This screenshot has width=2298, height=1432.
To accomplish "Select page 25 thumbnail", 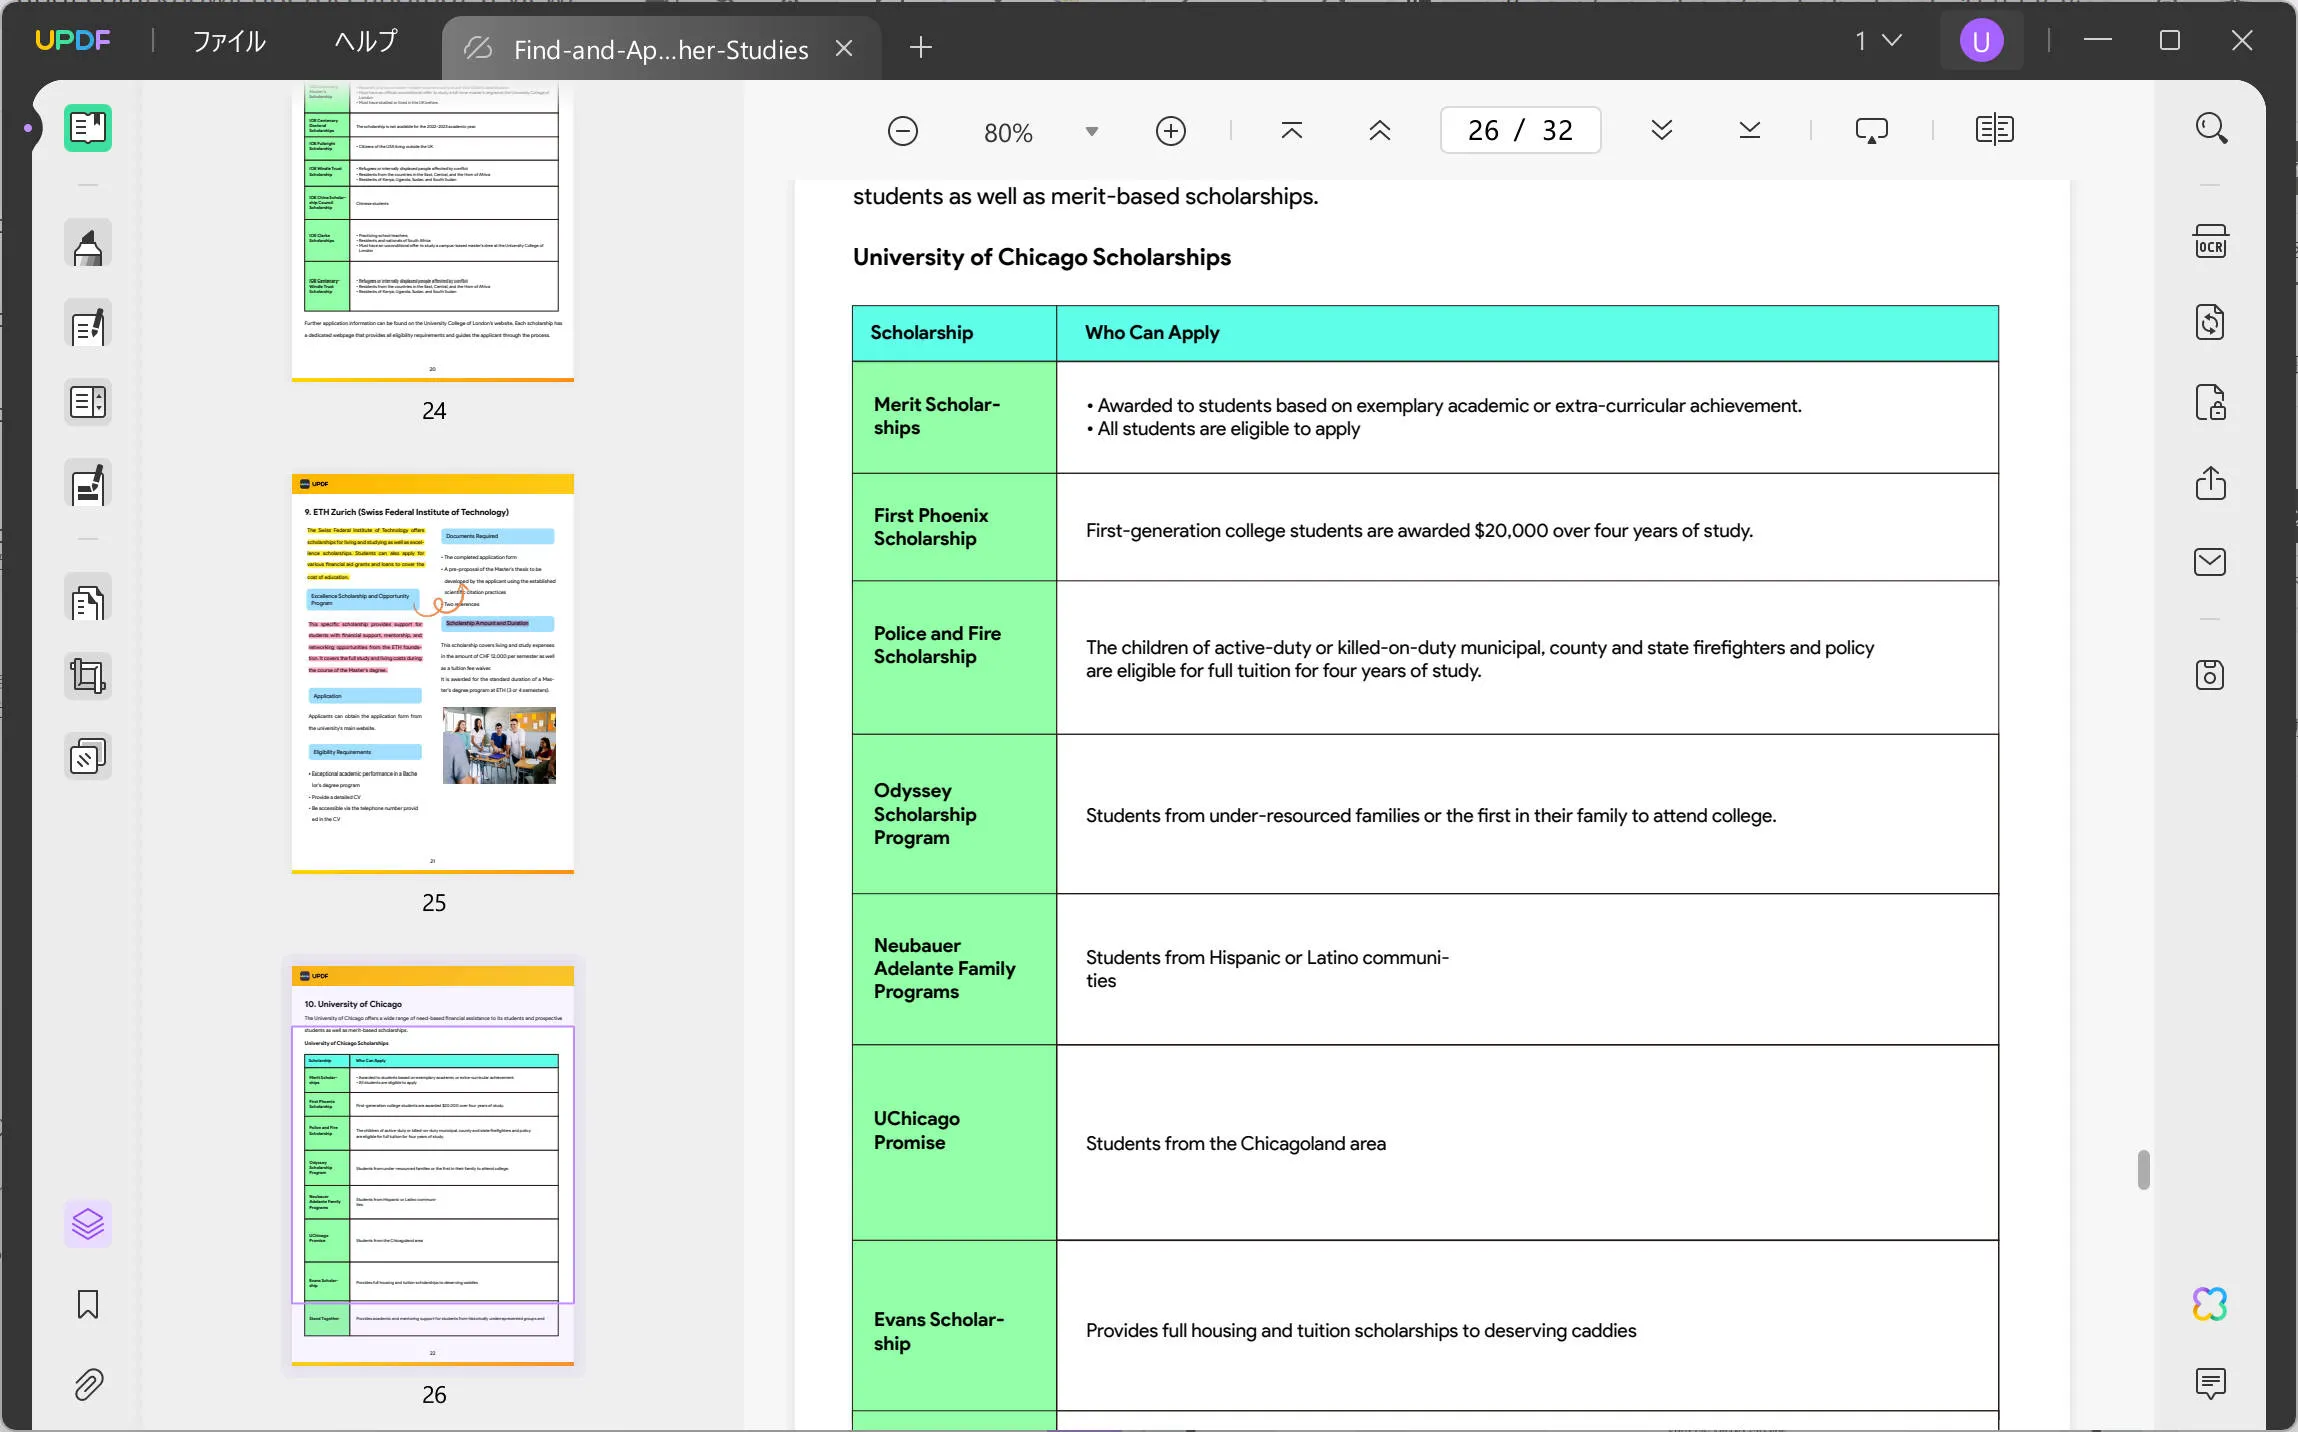I will [433, 674].
